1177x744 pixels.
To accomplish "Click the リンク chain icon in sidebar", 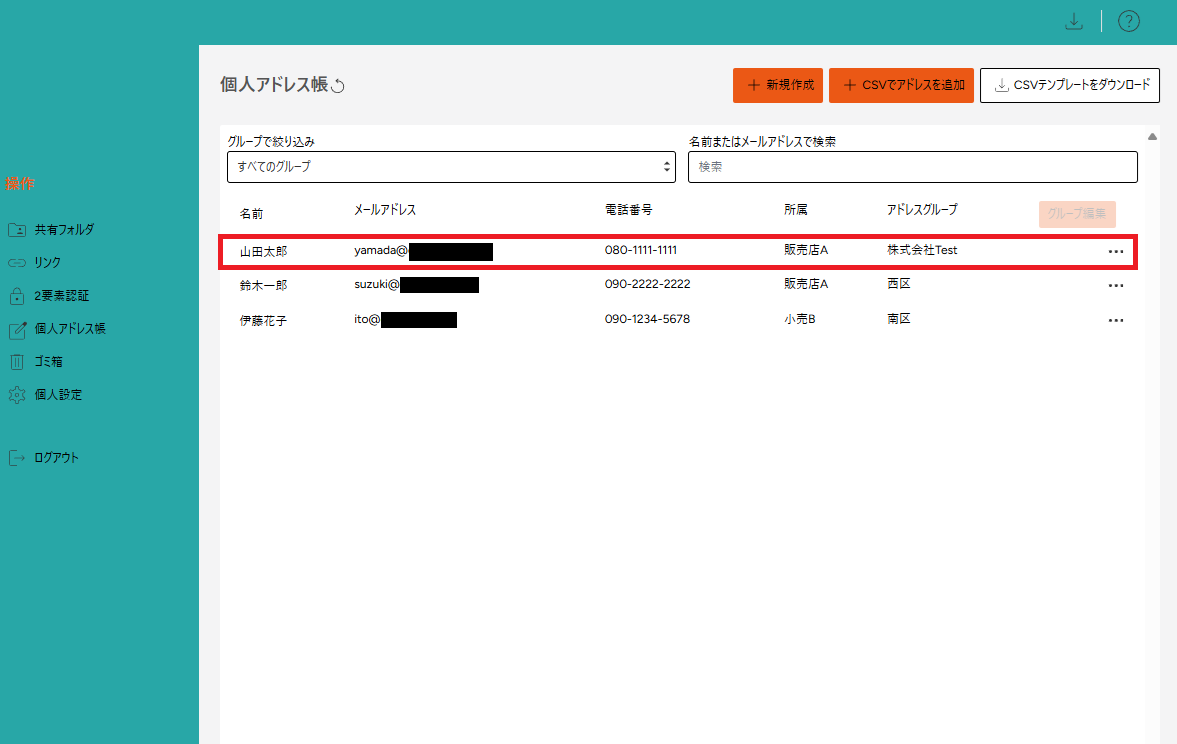I will coord(17,263).
